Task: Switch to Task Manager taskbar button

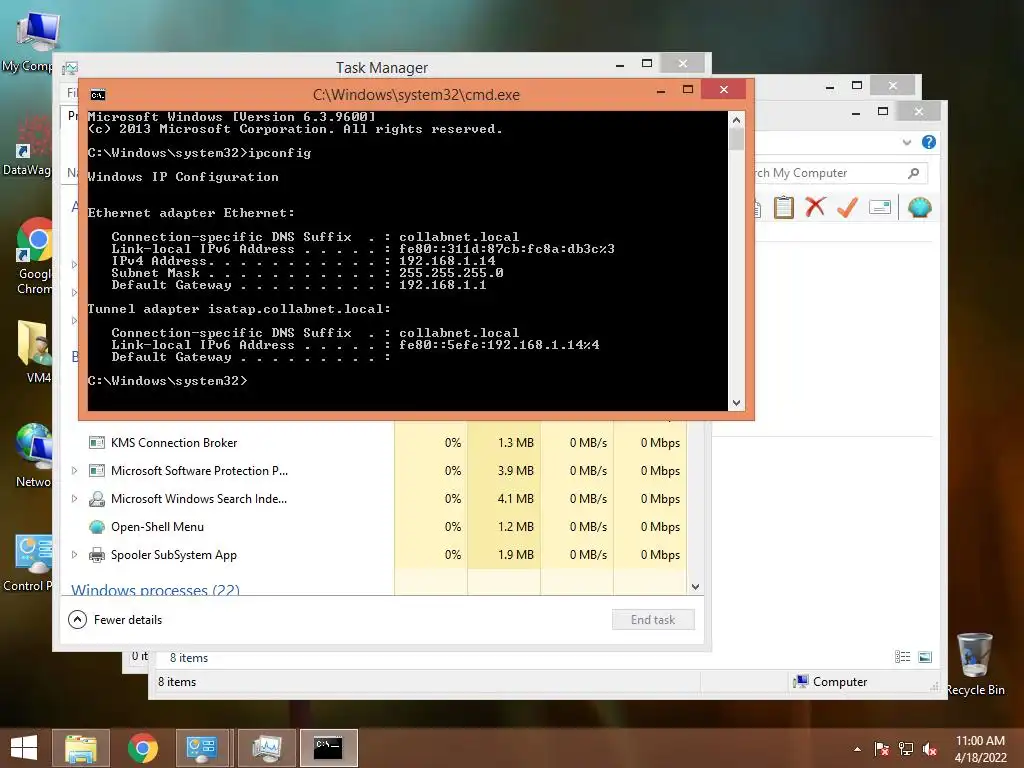Action: click(x=266, y=748)
